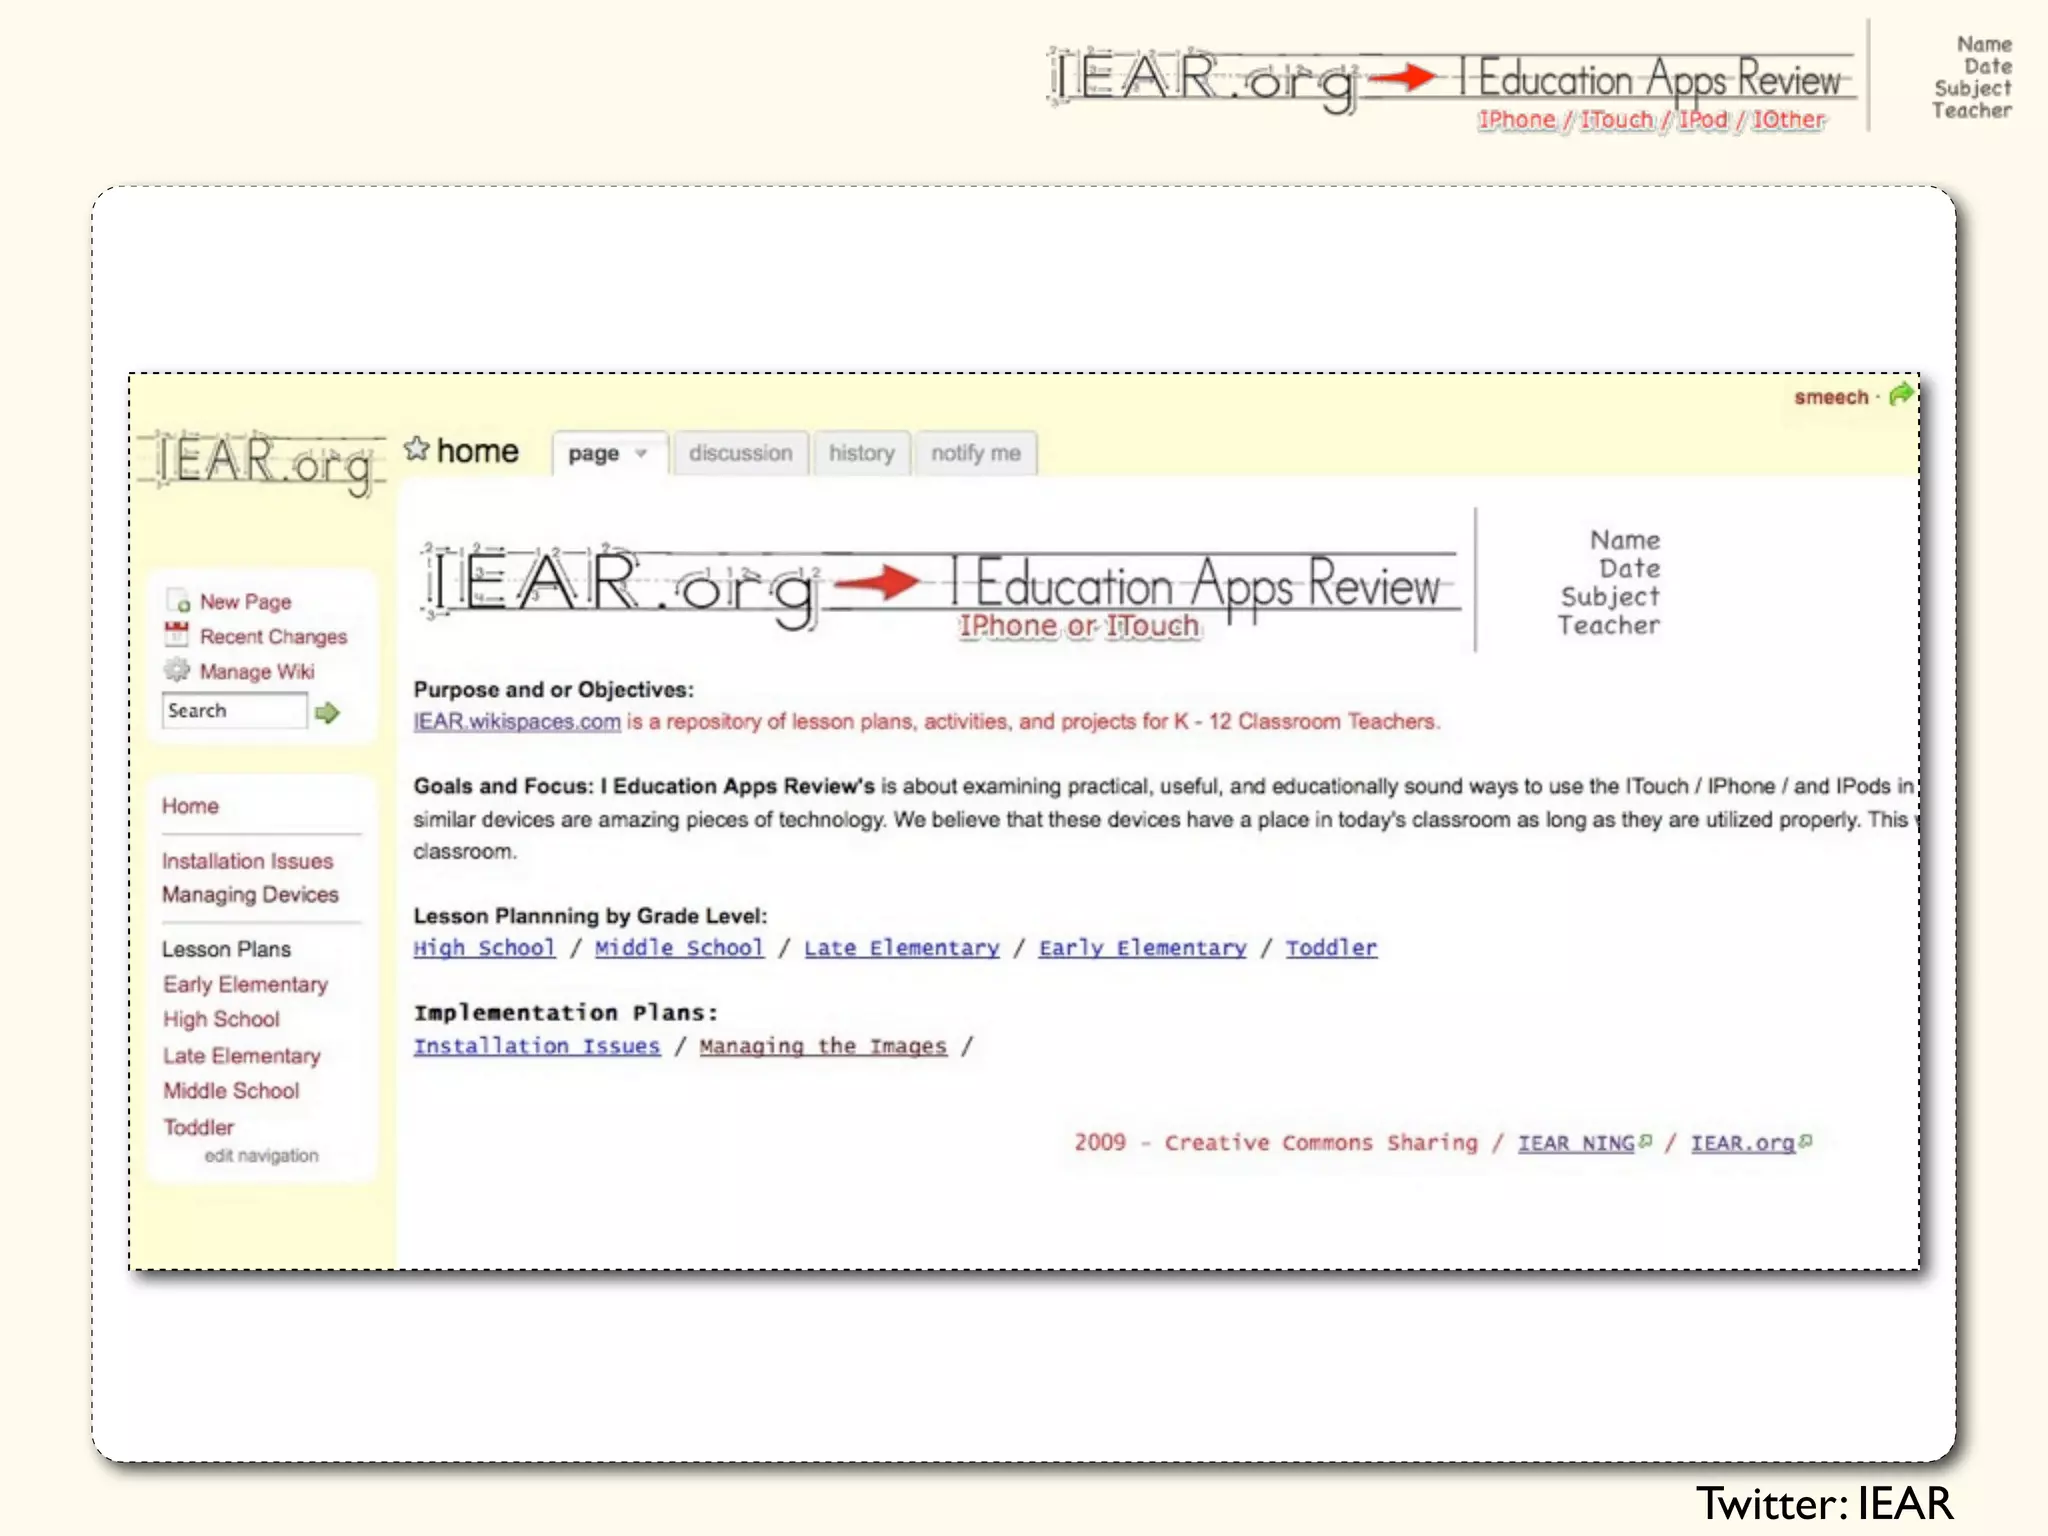The height and width of the screenshot is (1536, 2048).
Task: Click the home page title text
Action: point(477,451)
